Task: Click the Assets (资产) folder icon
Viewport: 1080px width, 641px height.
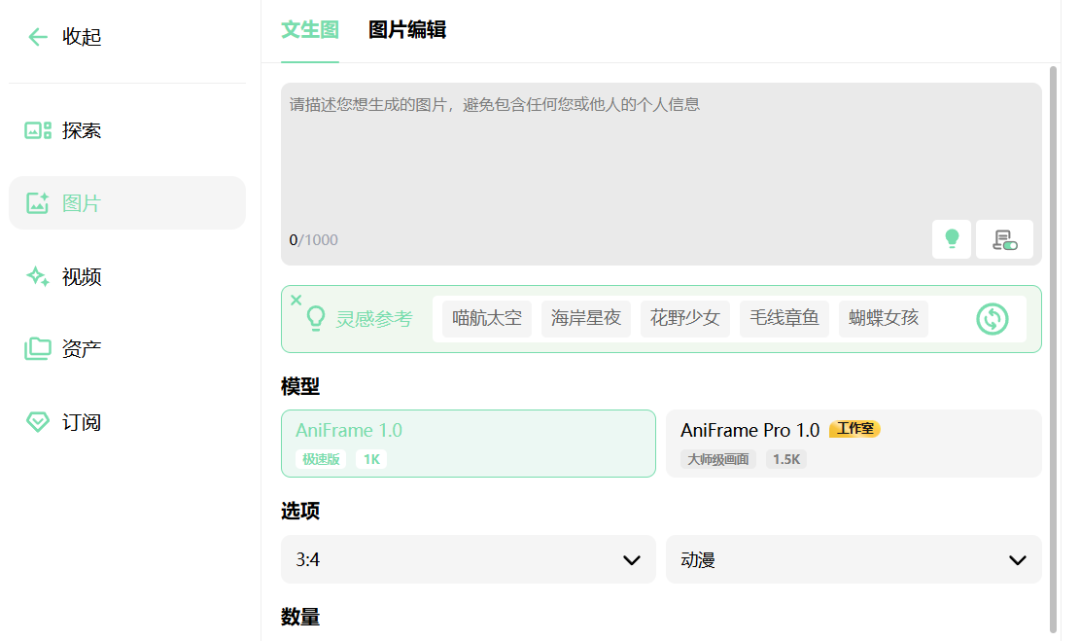Action: [38, 348]
